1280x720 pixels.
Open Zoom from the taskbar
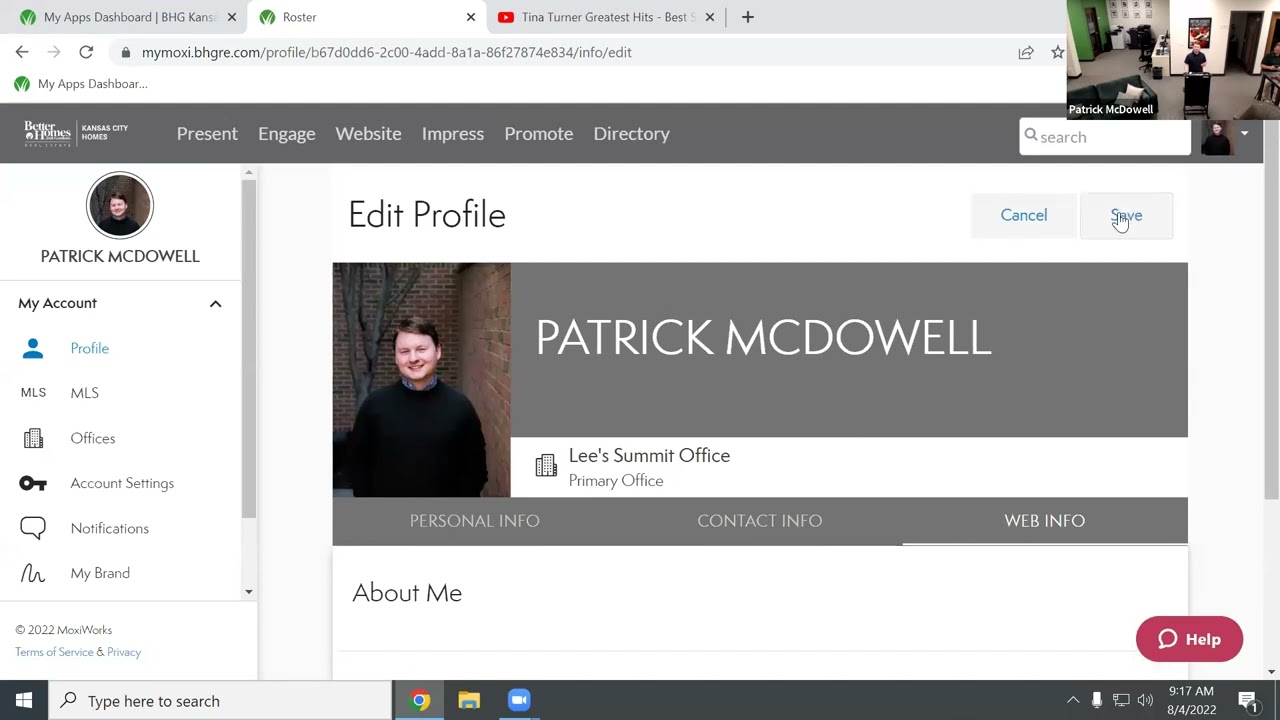pyautogui.click(x=518, y=701)
